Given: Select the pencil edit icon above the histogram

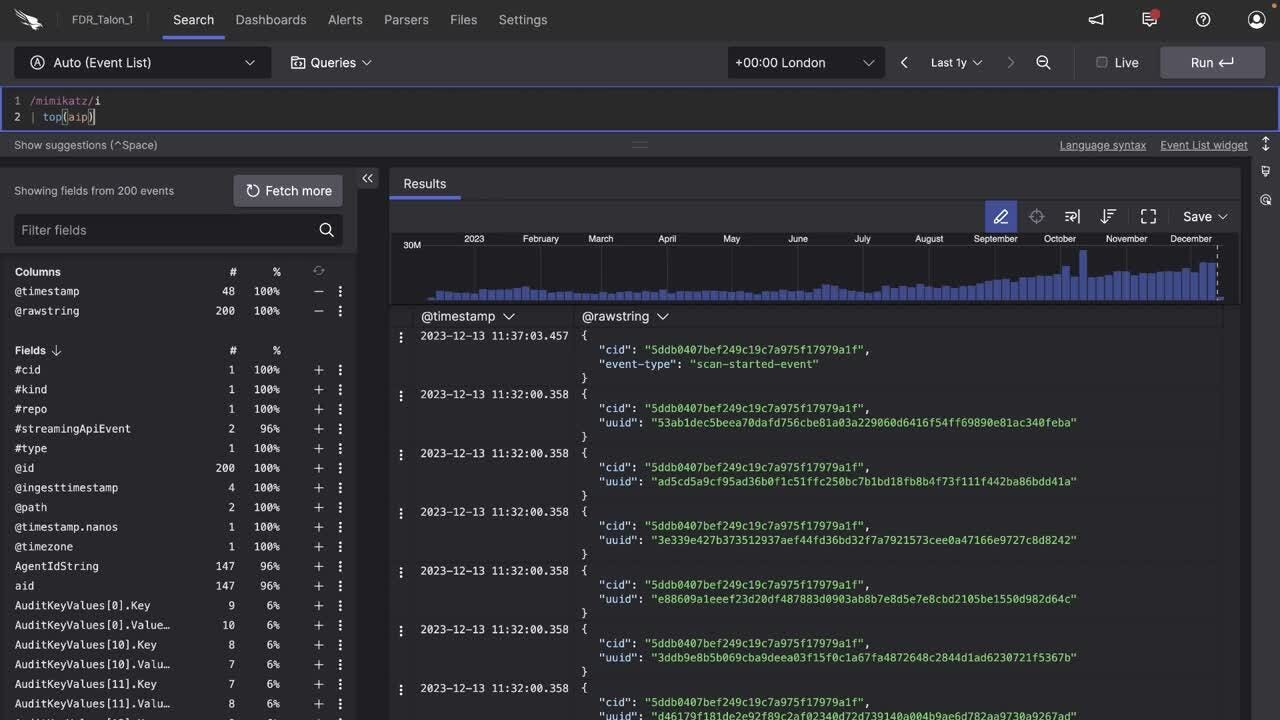Looking at the screenshot, I should click(x=1001, y=216).
